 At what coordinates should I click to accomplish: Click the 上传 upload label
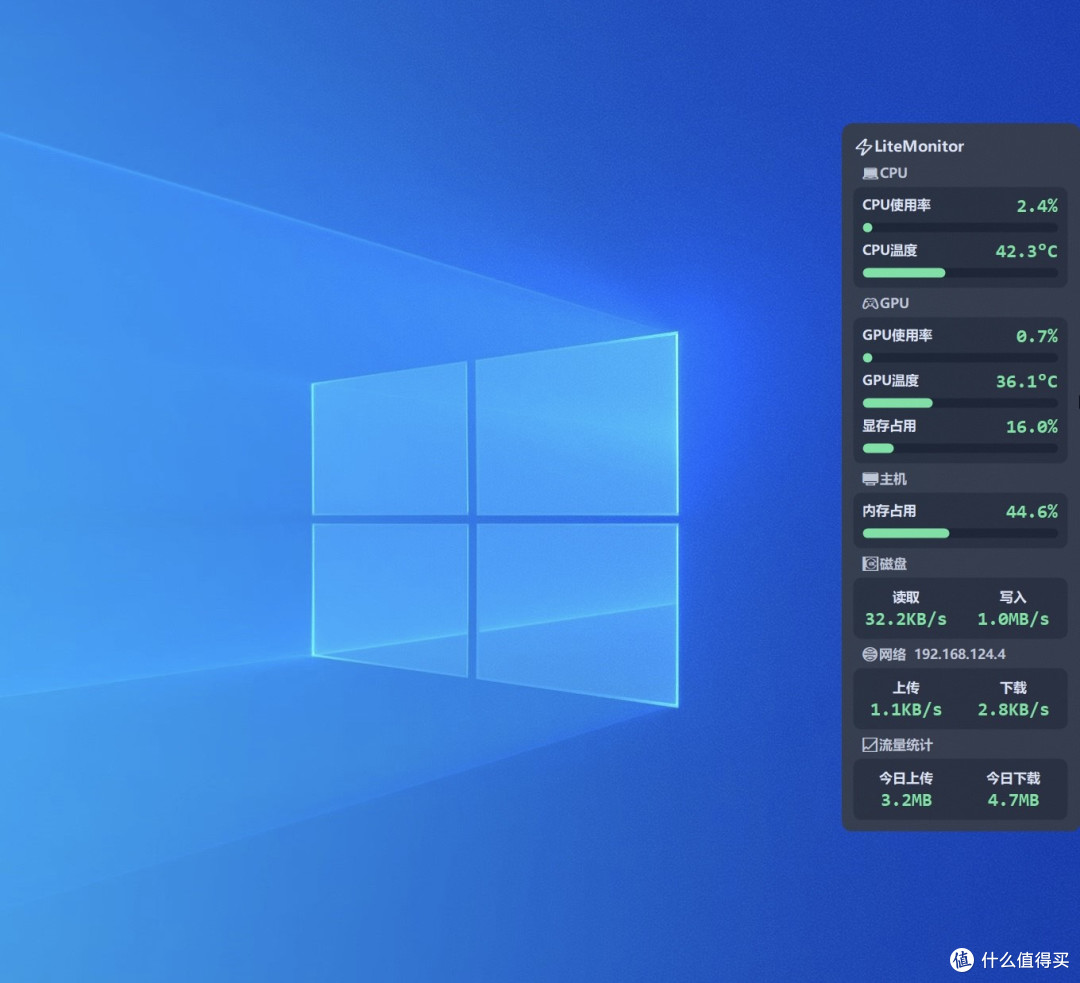tap(906, 688)
